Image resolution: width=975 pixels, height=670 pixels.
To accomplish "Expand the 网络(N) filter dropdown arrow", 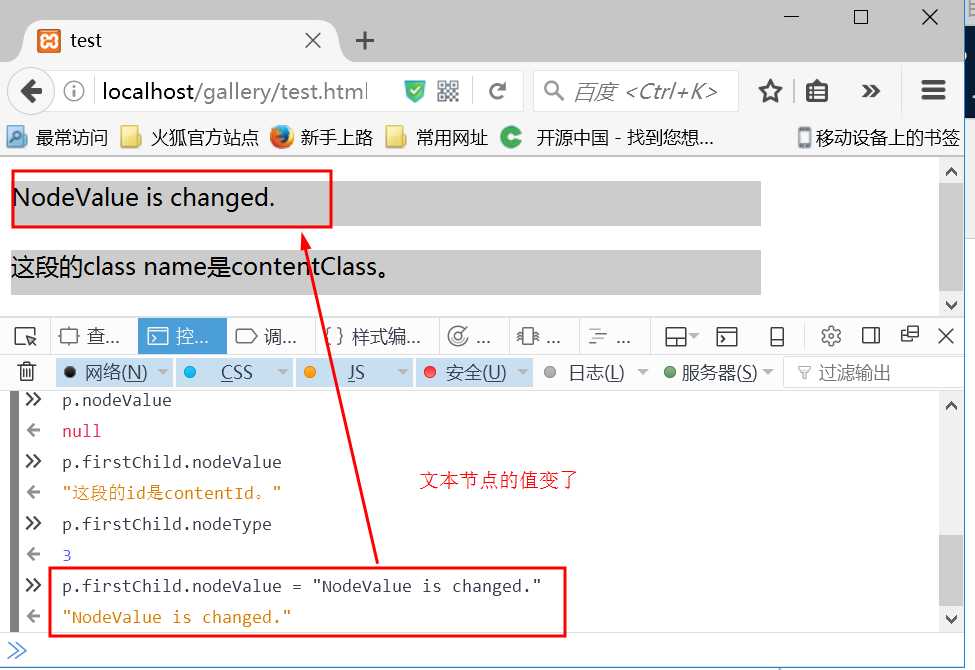I will pyautogui.click(x=163, y=372).
